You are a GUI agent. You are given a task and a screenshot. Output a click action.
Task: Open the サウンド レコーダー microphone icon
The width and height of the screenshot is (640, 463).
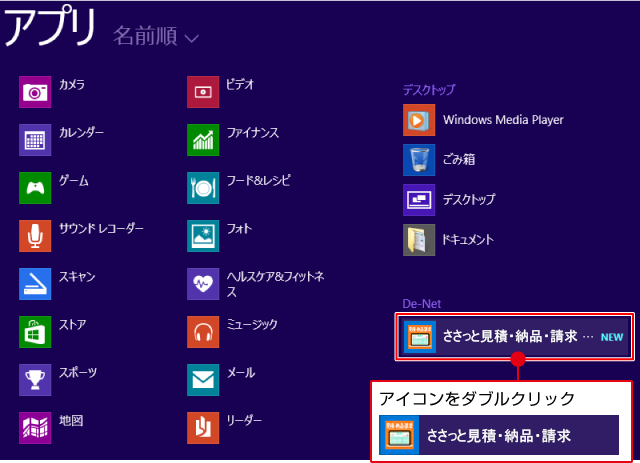pos(35,236)
